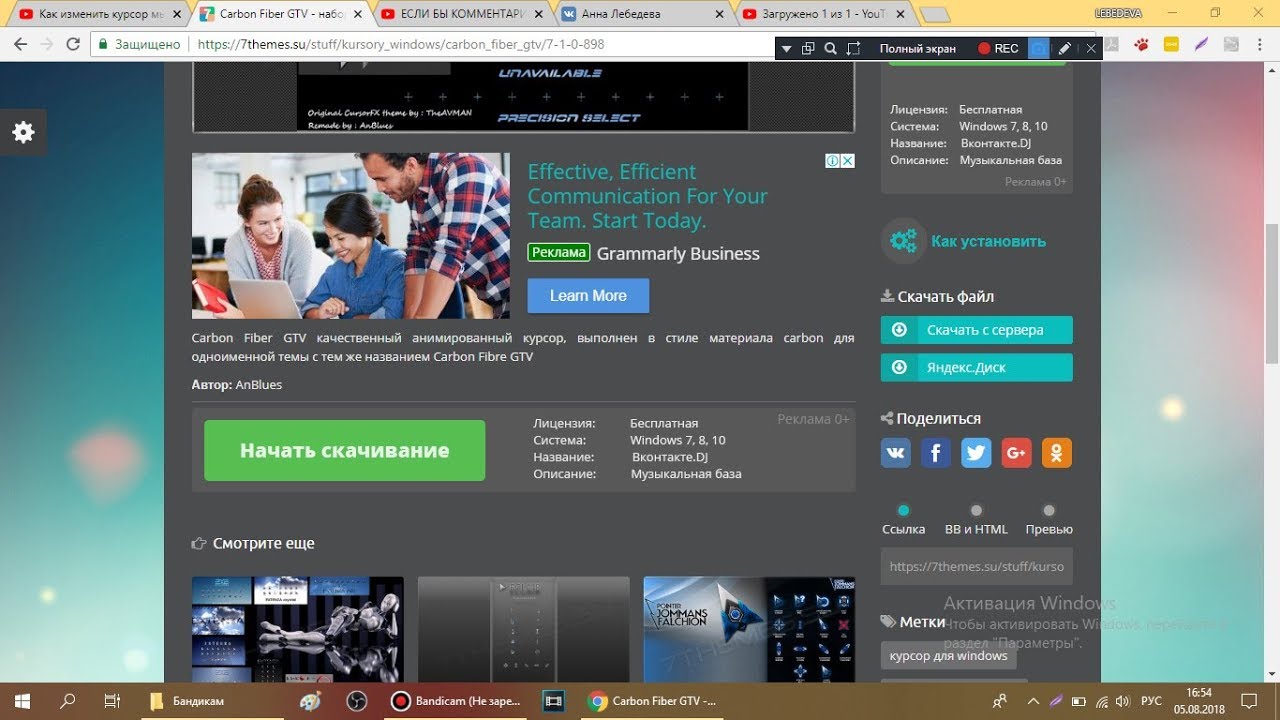Click Bandicam rectangle selection icon

tap(853, 48)
